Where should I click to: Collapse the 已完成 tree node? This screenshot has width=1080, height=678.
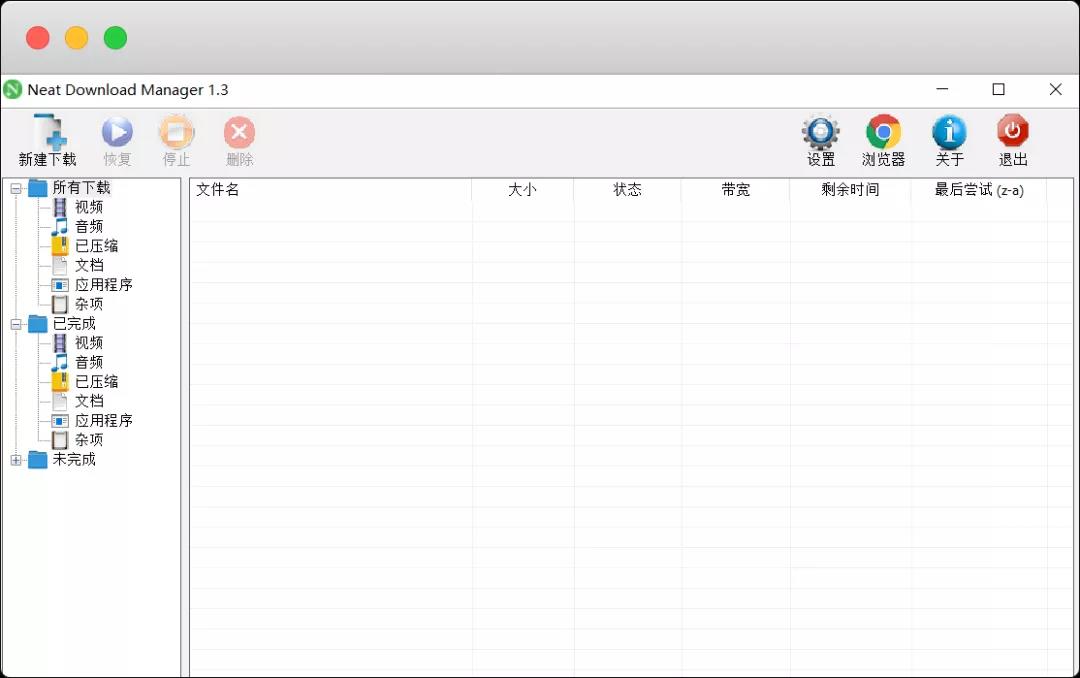pyautogui.click(x=16, y=324)
